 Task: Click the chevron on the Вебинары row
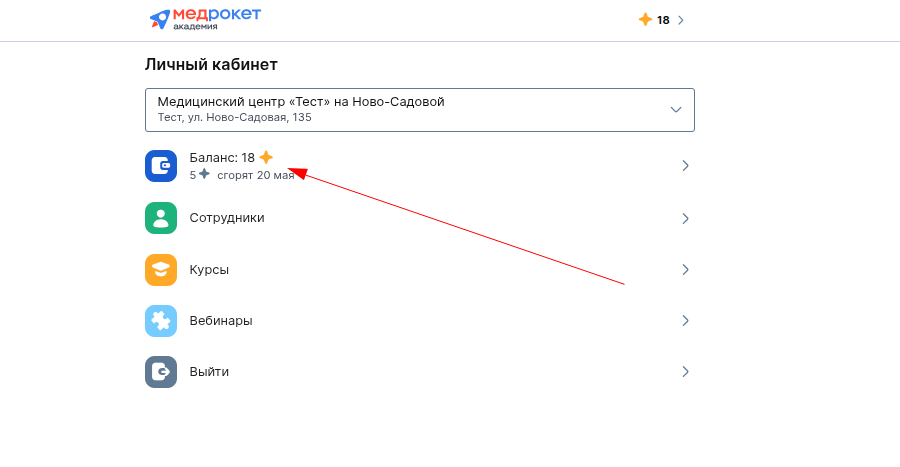point(685,321)
